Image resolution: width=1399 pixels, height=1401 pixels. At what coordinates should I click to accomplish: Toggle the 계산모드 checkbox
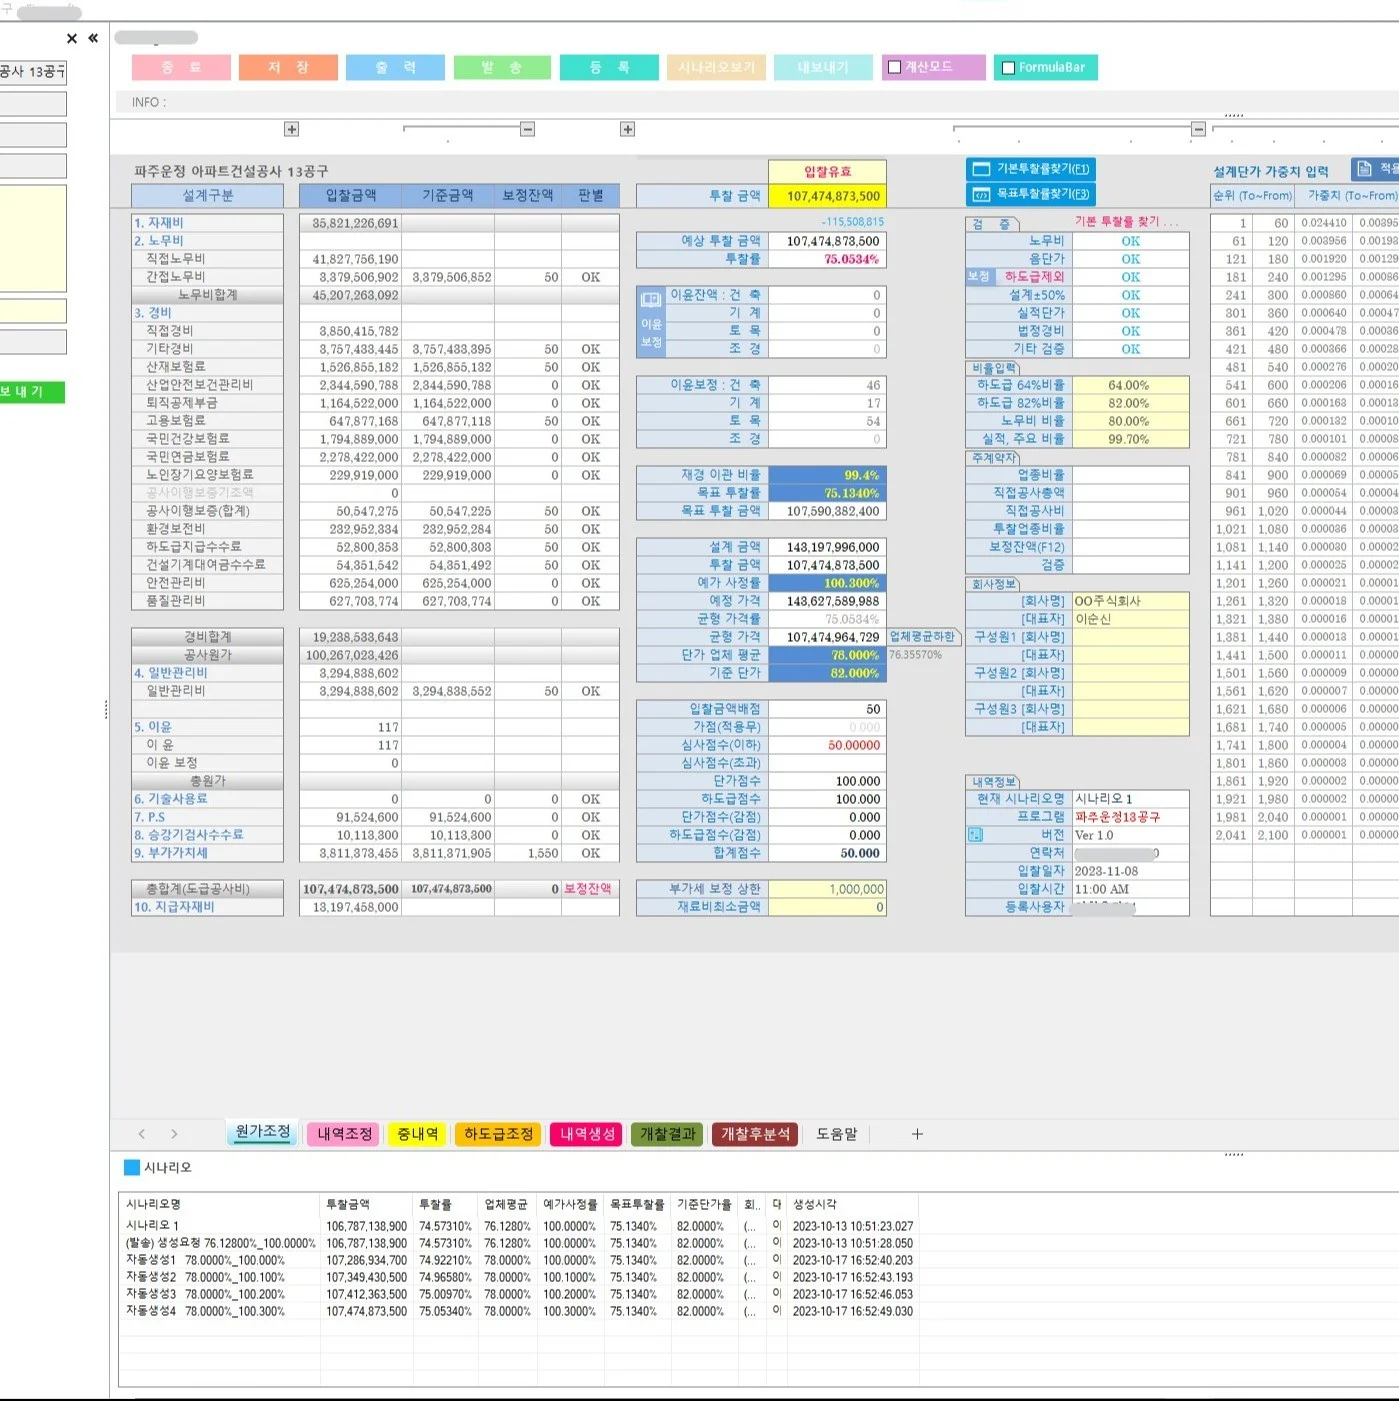[895, 68]
